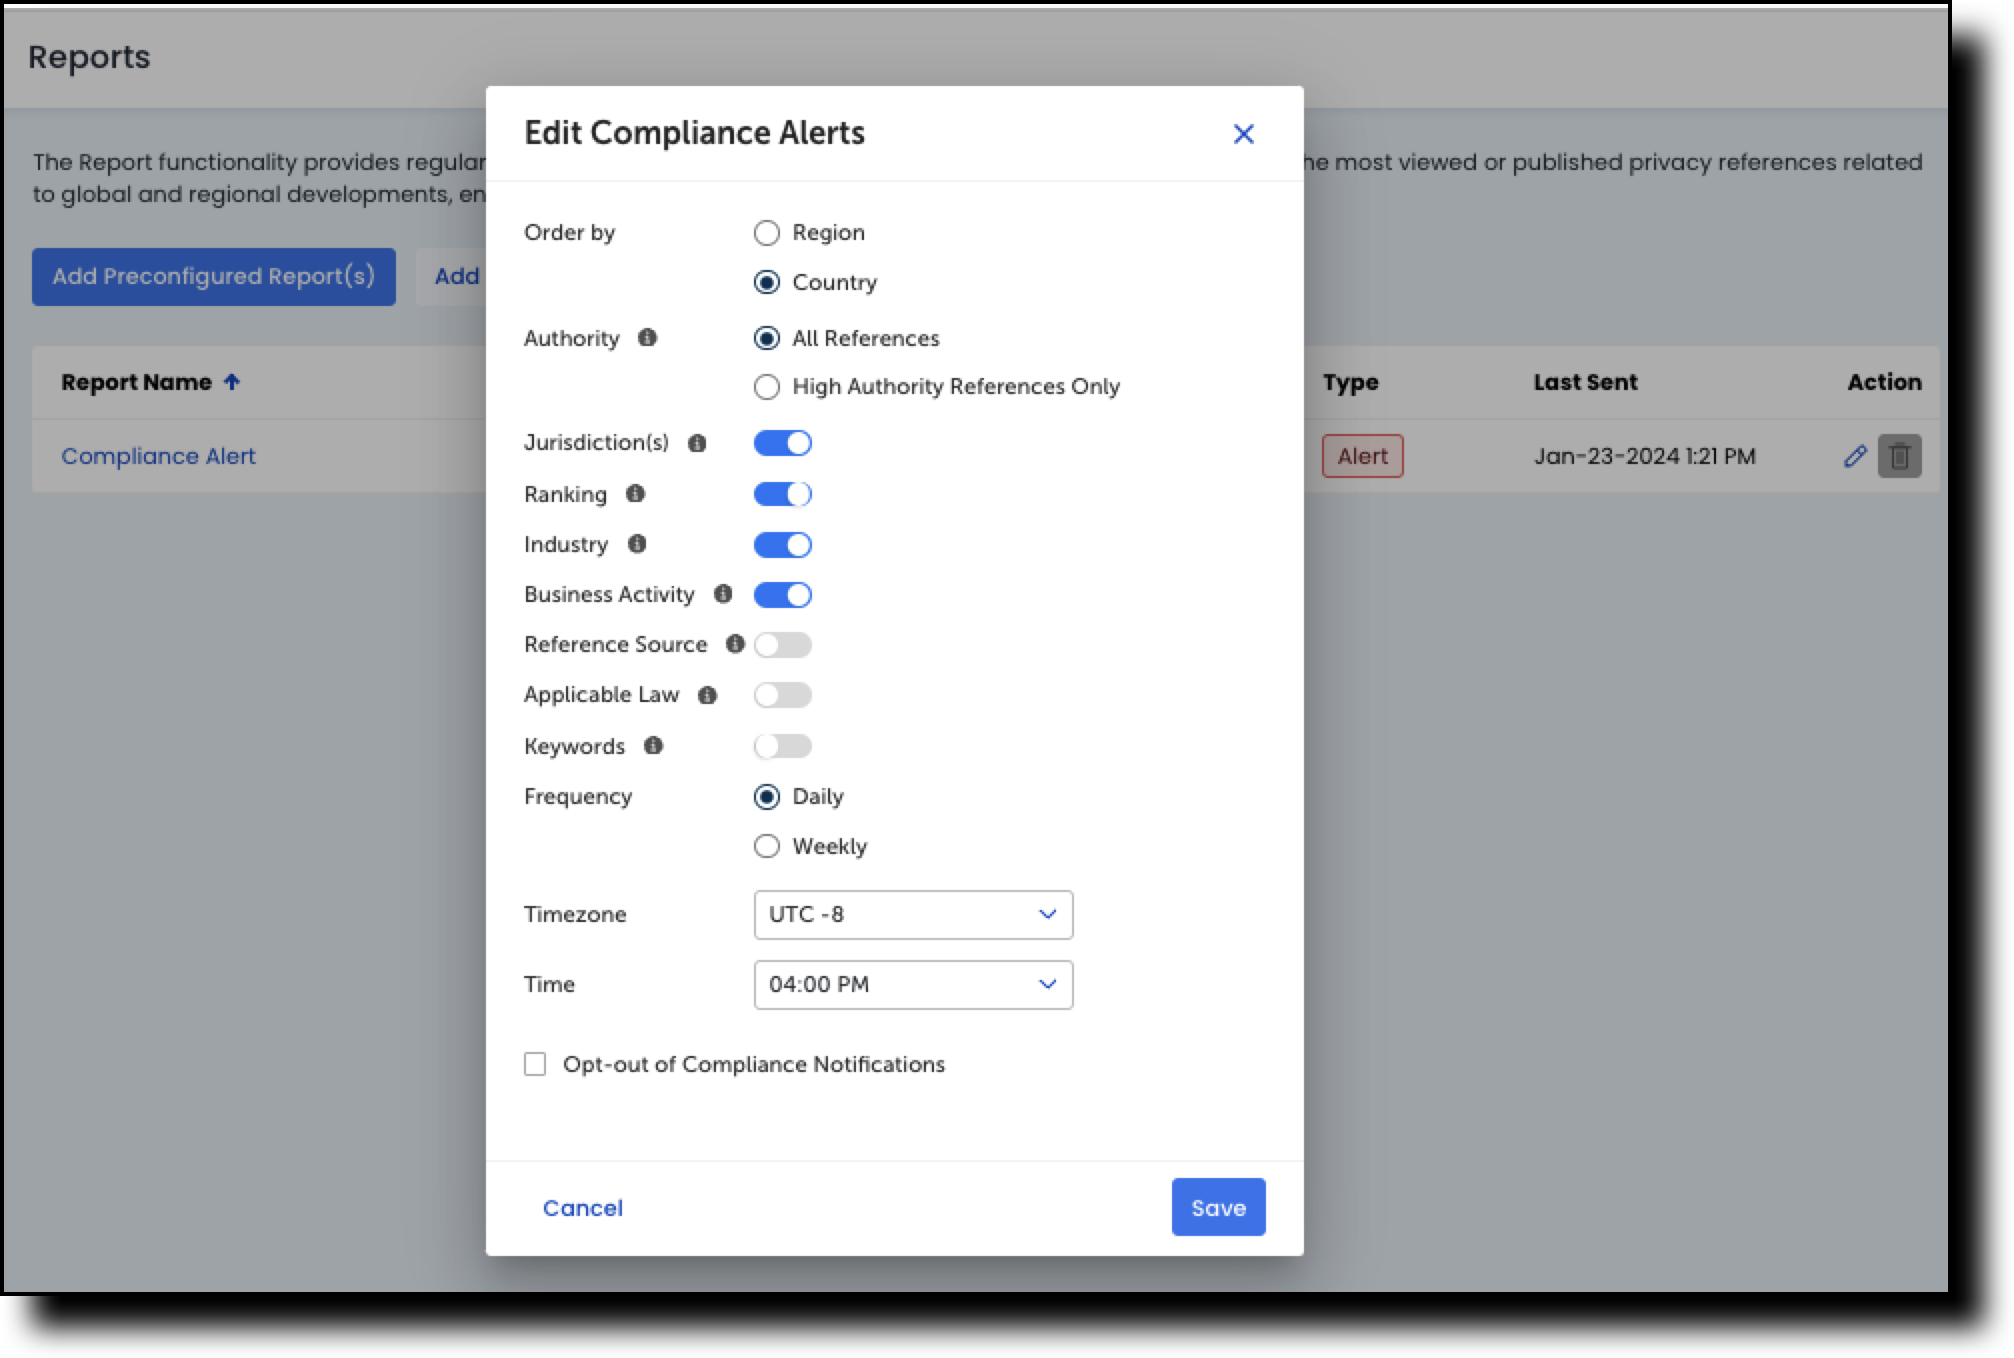Click the Cancel link
This screenshot has width=2014, height=1358.
582,1208
